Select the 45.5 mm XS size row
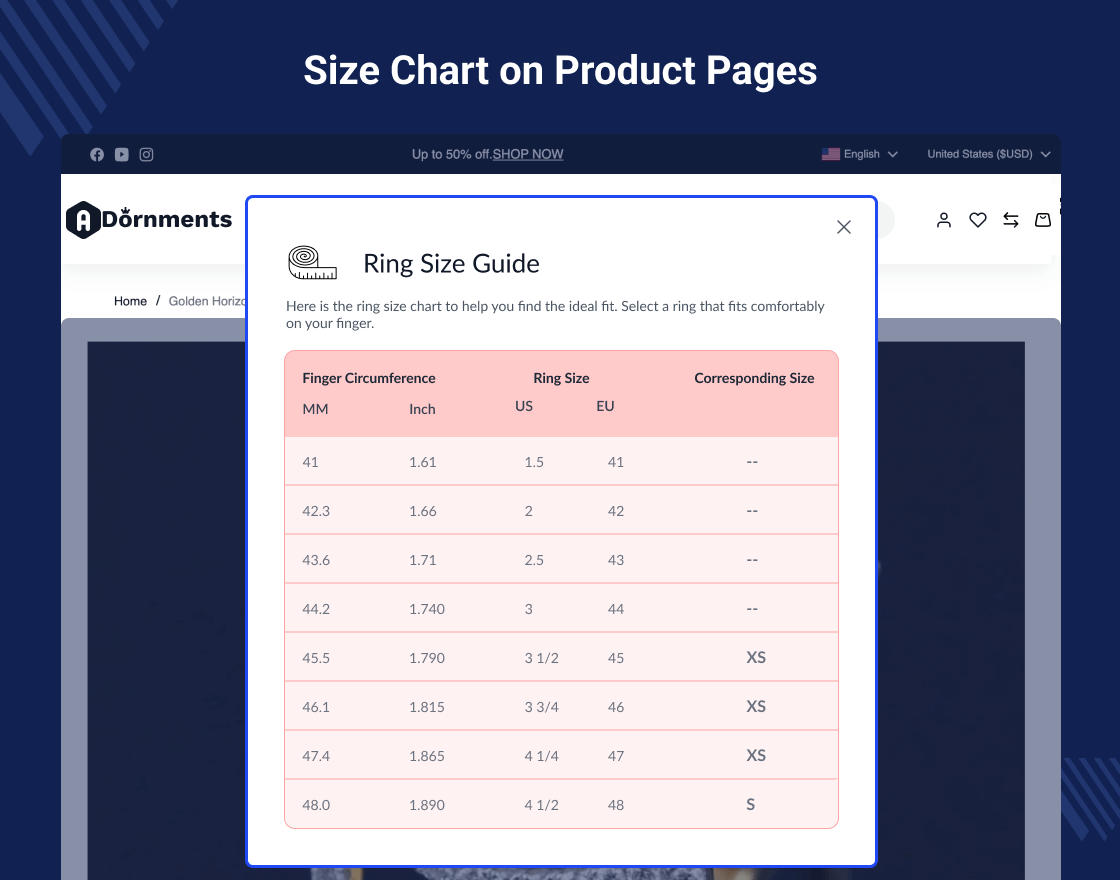The height and width of the screenshot is (880, 1120). pos(561,657)
